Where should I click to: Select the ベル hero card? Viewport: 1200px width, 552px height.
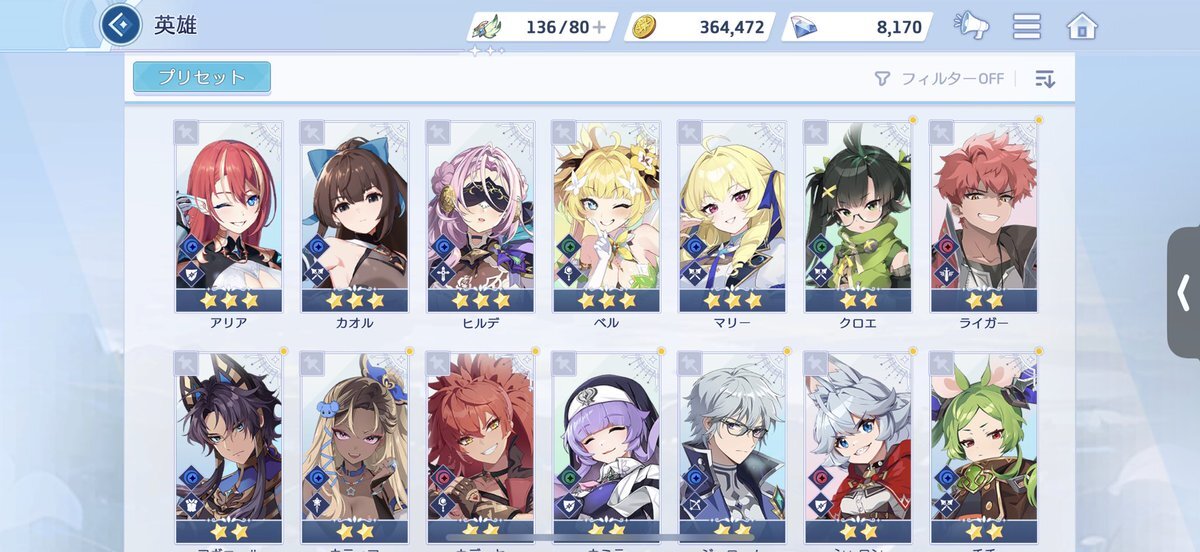click(x=606, y=216)
